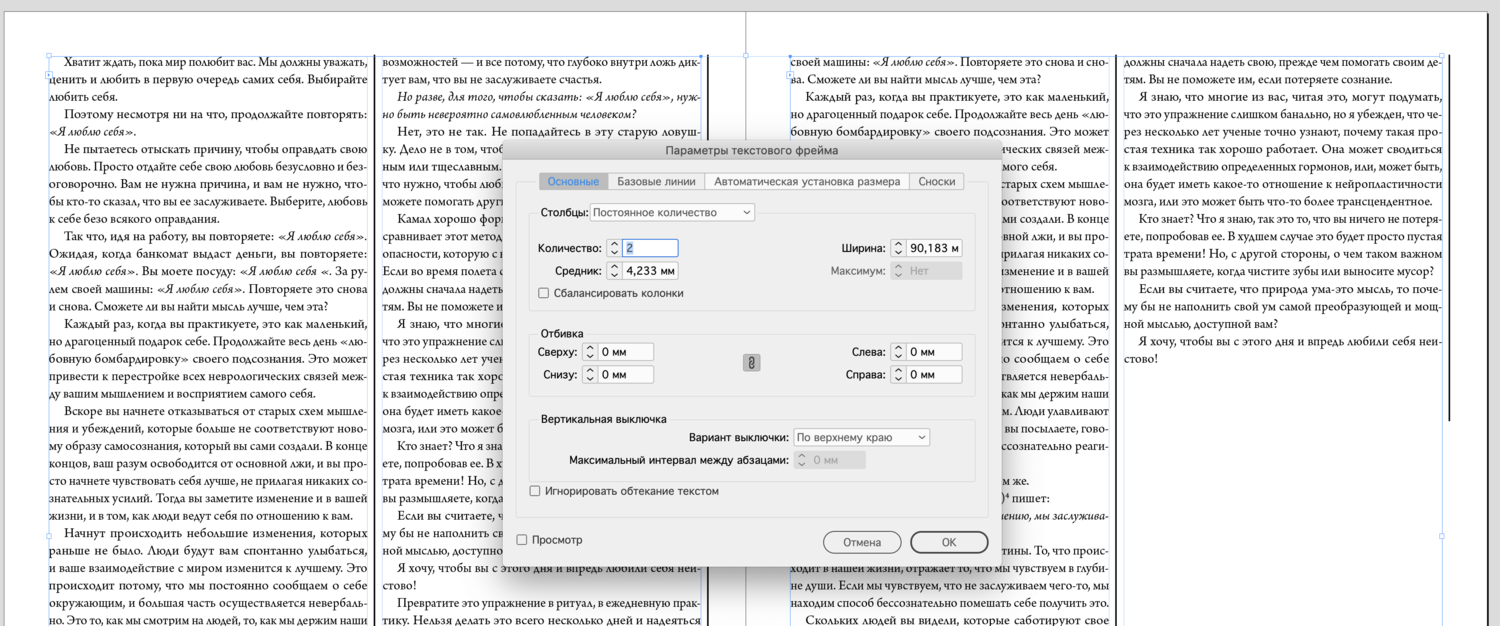Increase the Слева inset via its stepper
The width and height of the screenshot is (1500, 626).
click(x=897, y=348)
